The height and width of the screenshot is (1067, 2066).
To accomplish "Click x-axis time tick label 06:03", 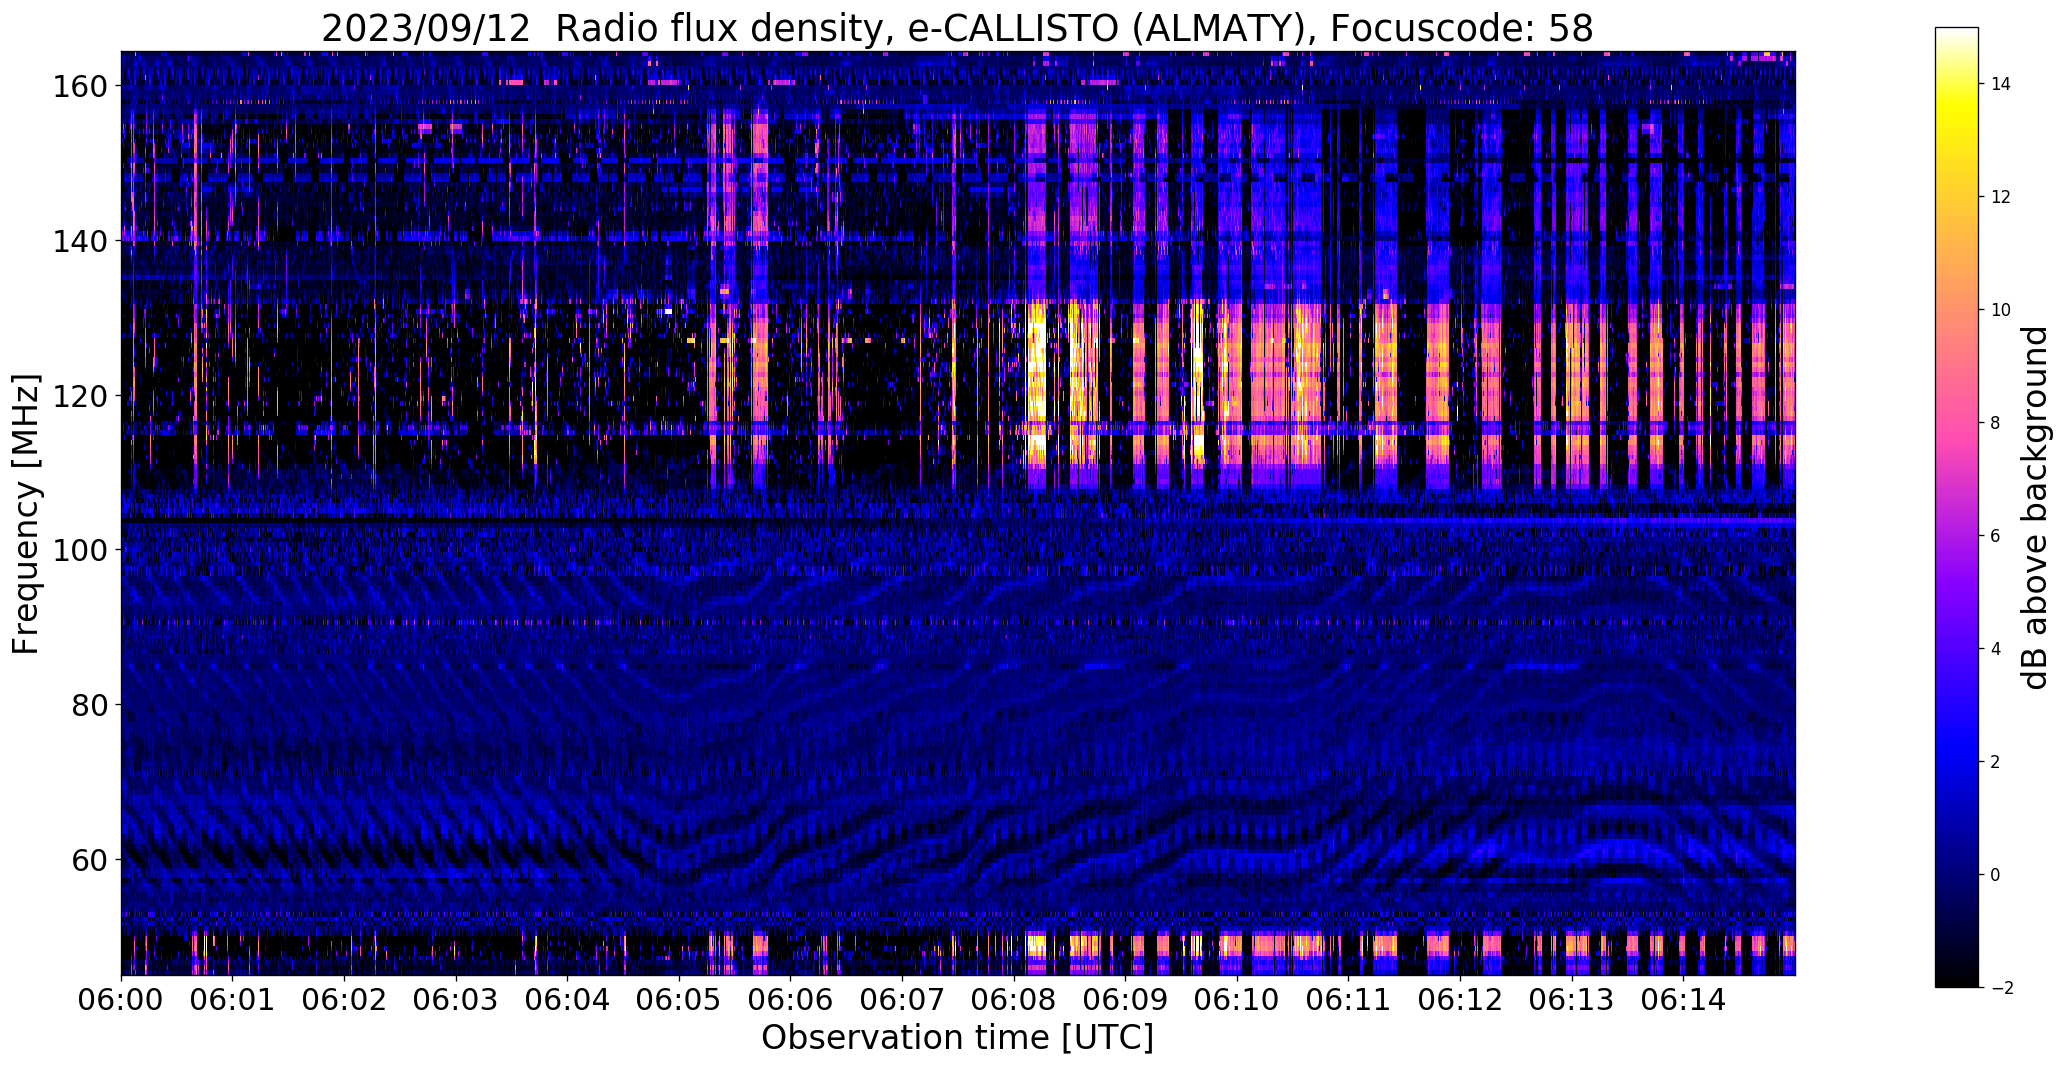I will pos(456,999).
